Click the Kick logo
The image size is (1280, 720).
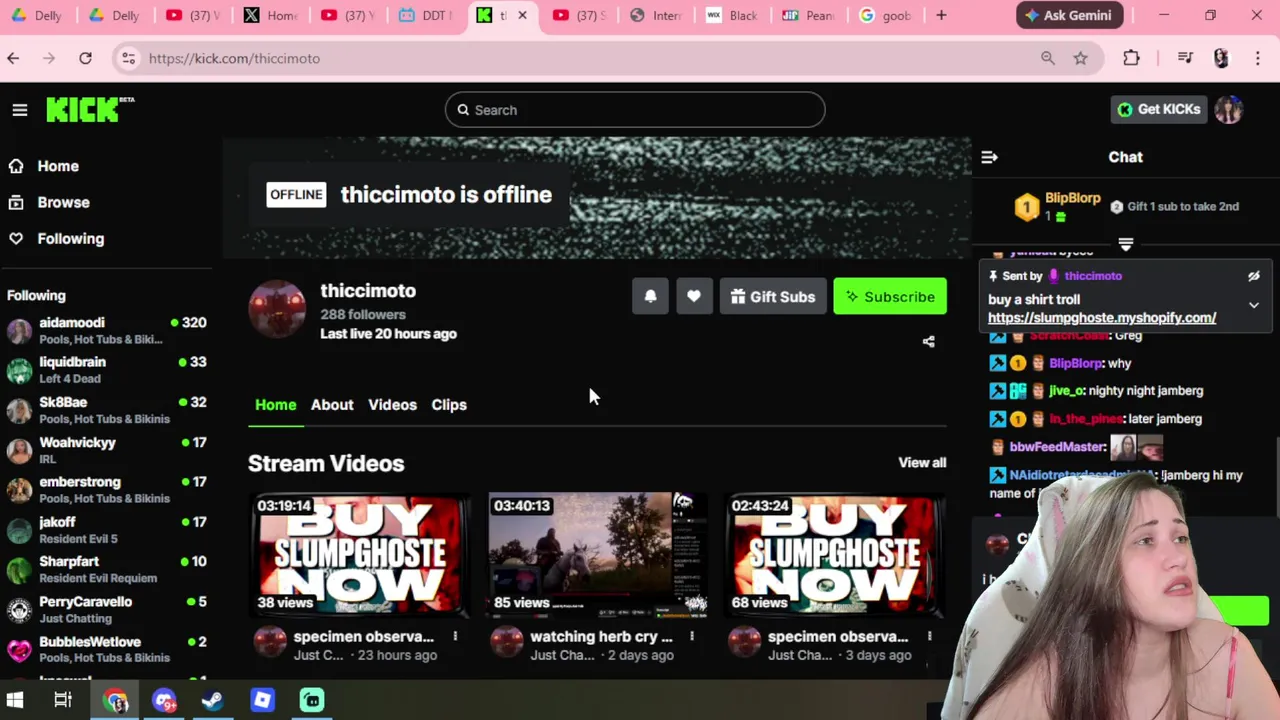tap(89, 110)
